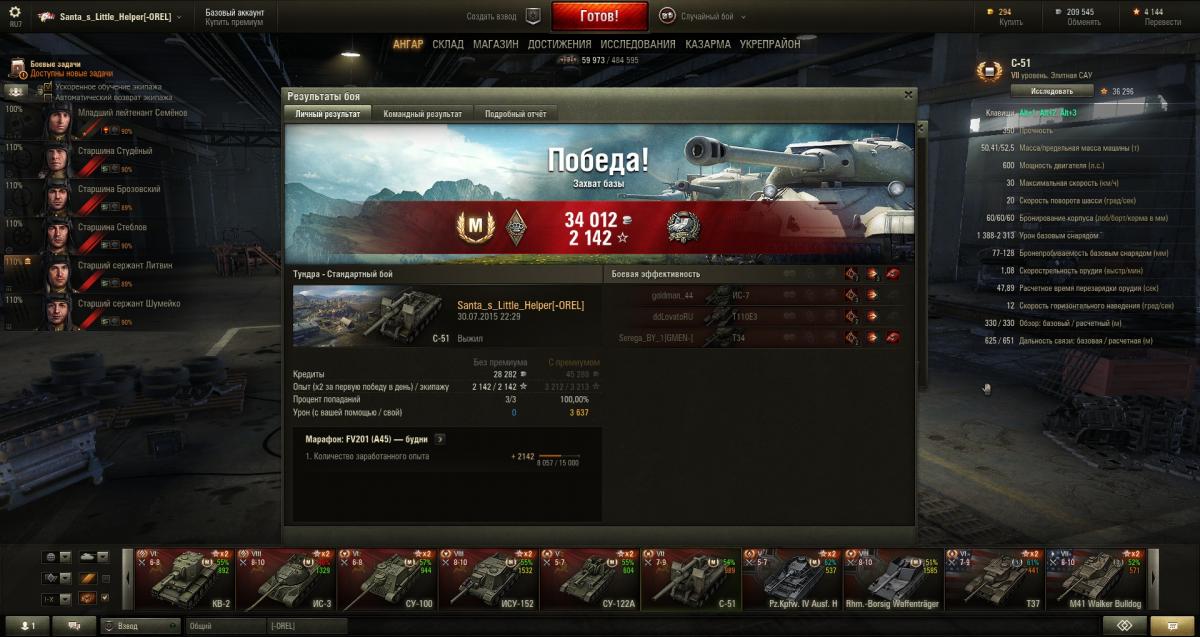The width and height of the screenshot is (1200, 637).
Task: Uncheck the checked tank filter checkbox in carousel
Action: pos(106,598)
